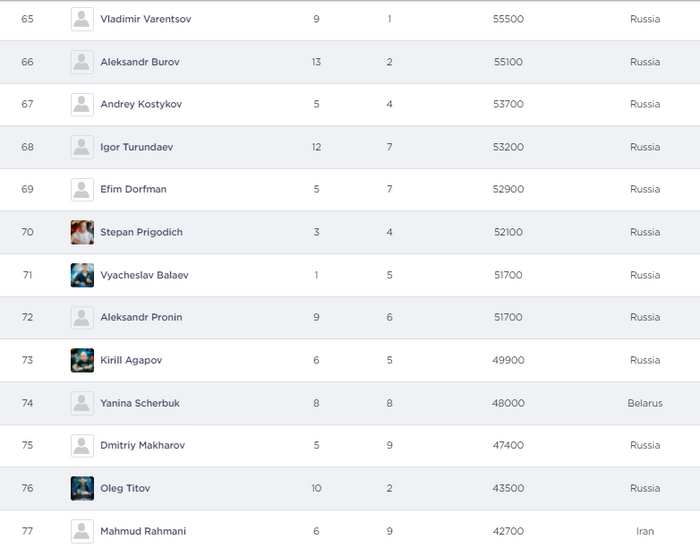Click Aleksandr Burov's default avatar icon
This screenshot has height=548, width=700.
pos(82,62)
